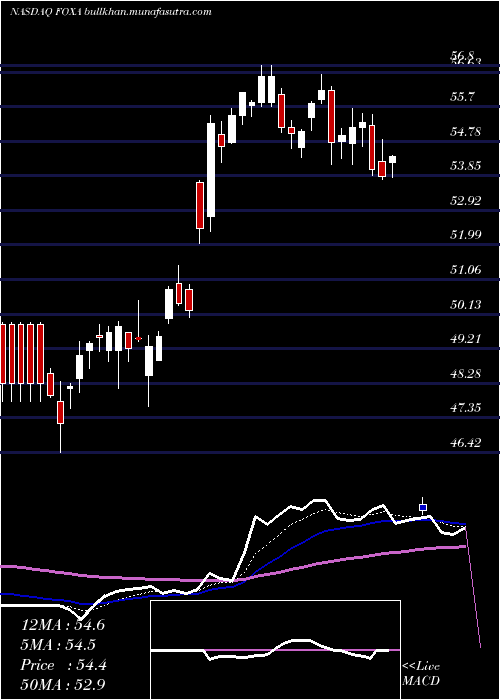Click the NASDAQ FOXA bullkhan.munafasutra.com title text
The height and width of the screenshot is (700, 500).
coord(111,12)
